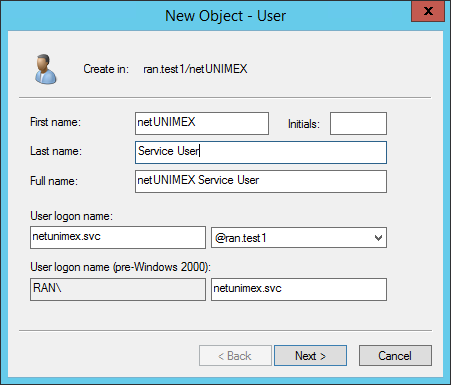Click the user avatar icon
The image size is (451, 385).
[x=46, y=69]
